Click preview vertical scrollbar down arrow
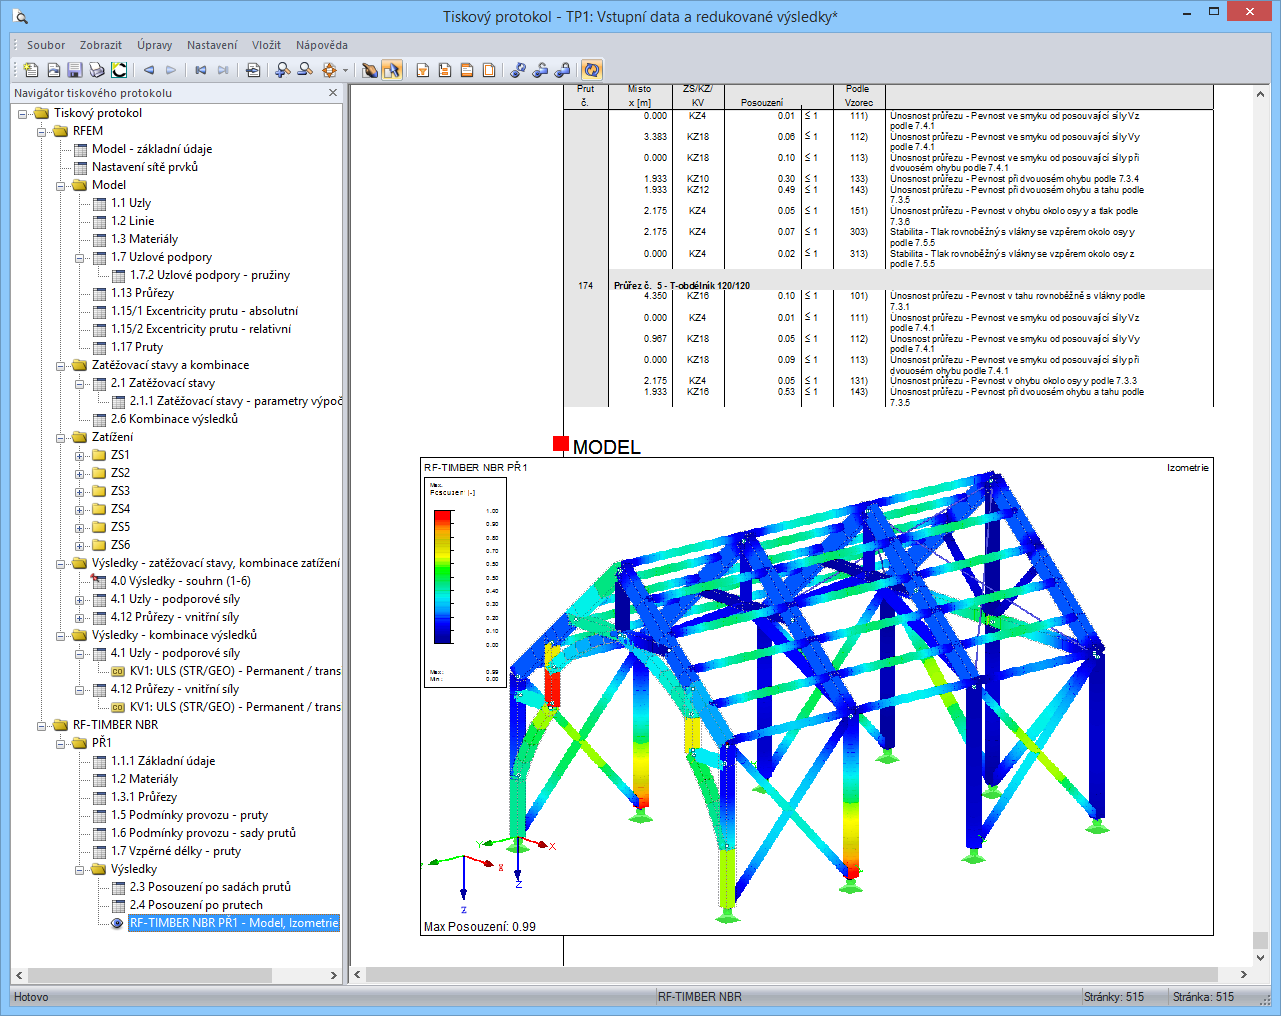1281x1016 pixels. coord(1260,957)
